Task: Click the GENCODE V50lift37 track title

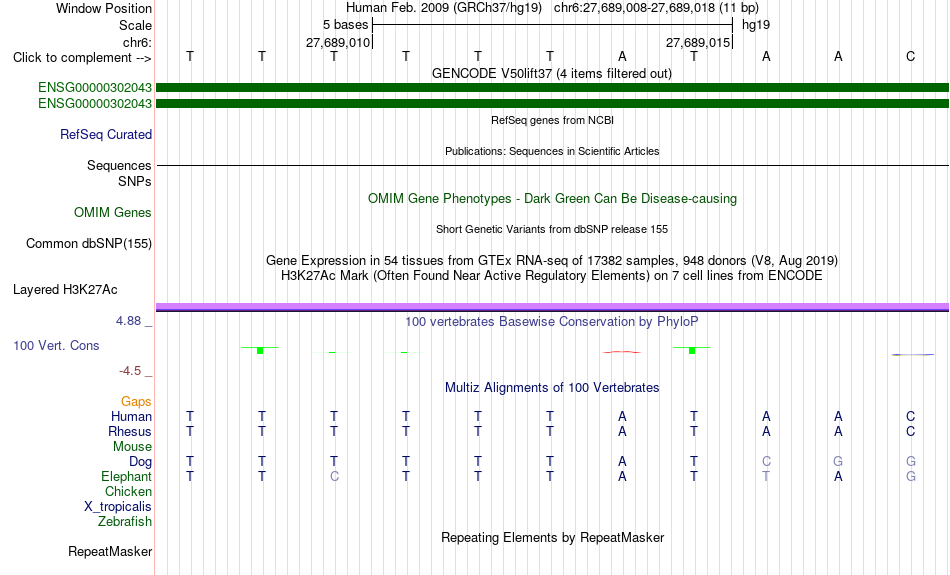Action: [551, 73]
